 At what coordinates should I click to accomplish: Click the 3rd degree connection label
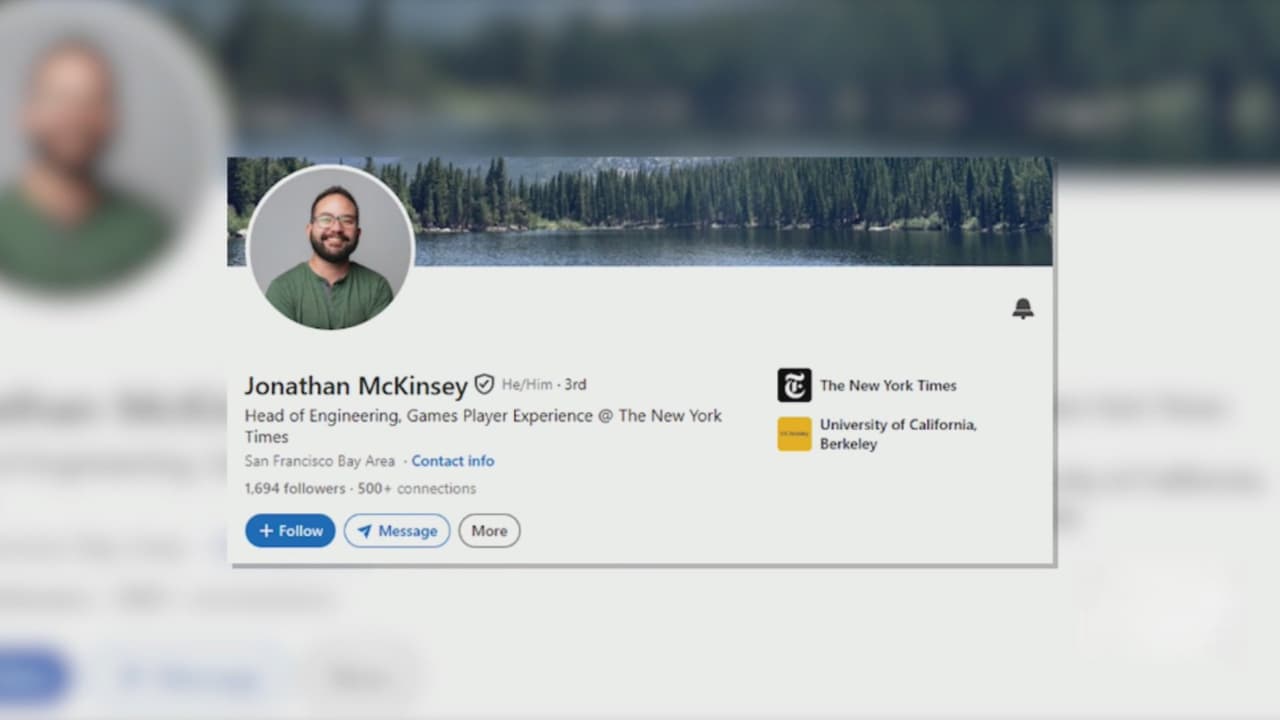[x=575, y=384]
